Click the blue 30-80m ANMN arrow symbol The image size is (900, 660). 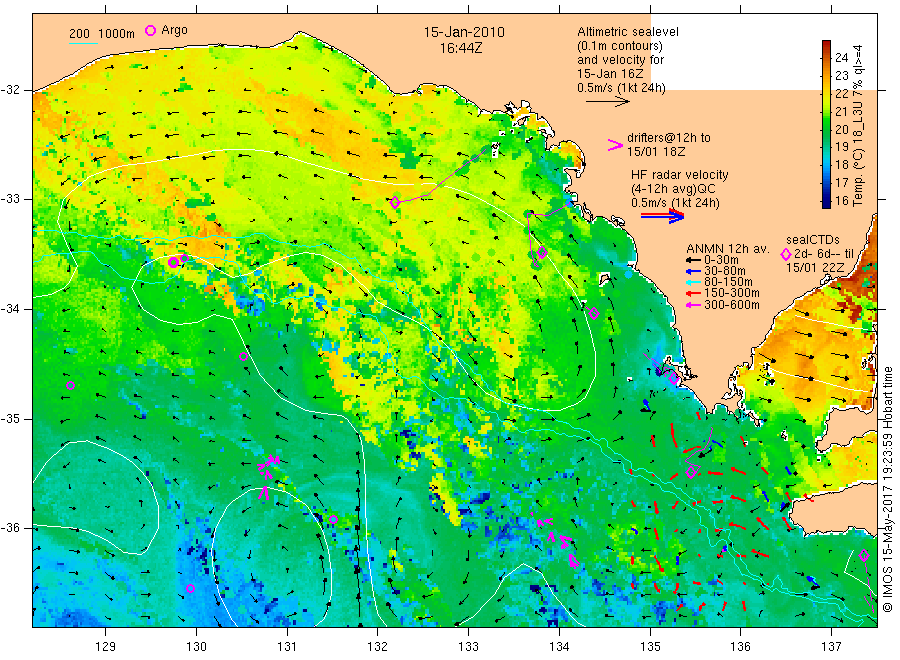pos(694,271)
